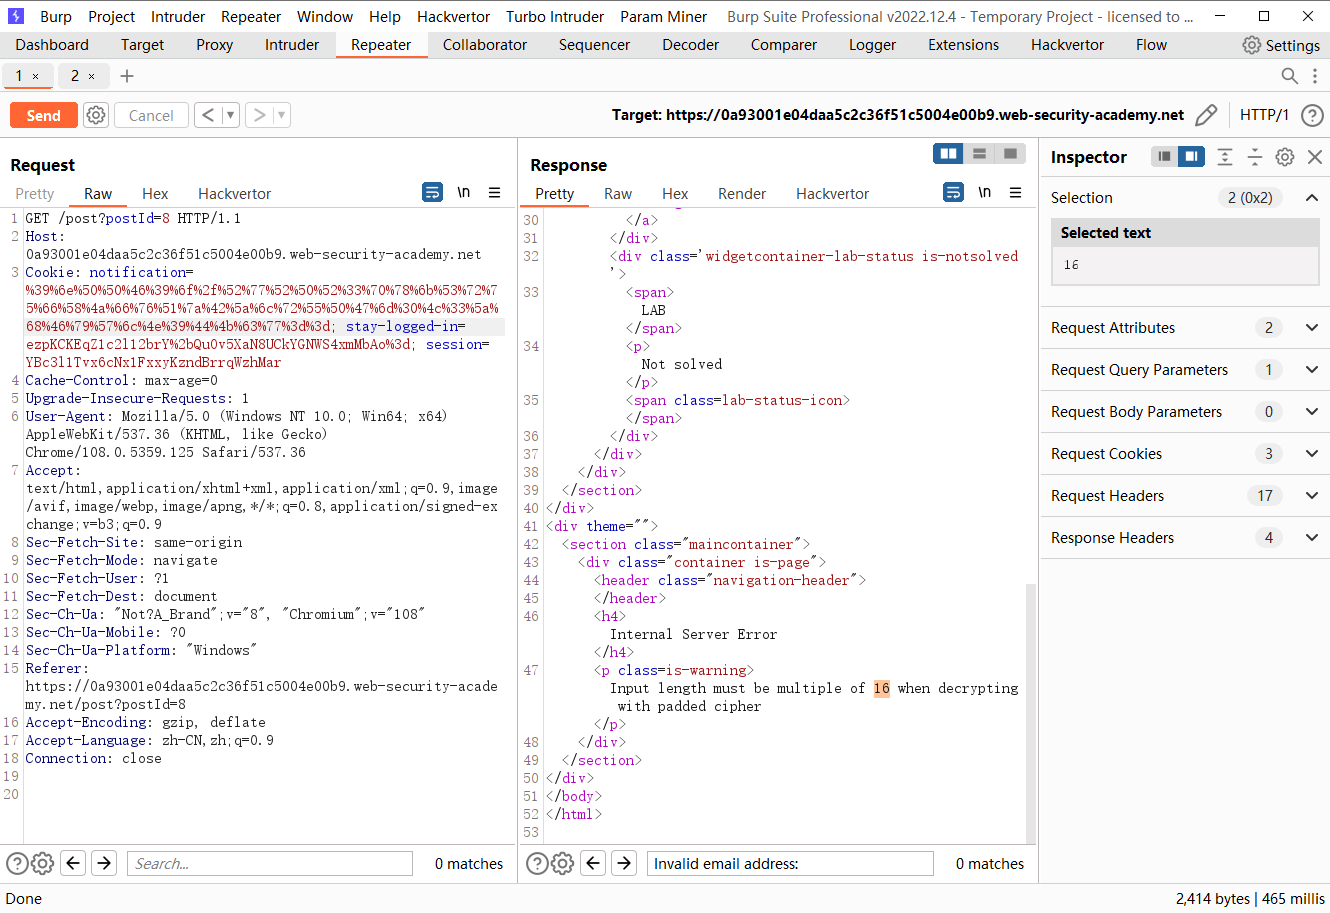Toggle non-printable chars \n in the Response panel
Screen dimensions: 1330x913
pos(984,192)
